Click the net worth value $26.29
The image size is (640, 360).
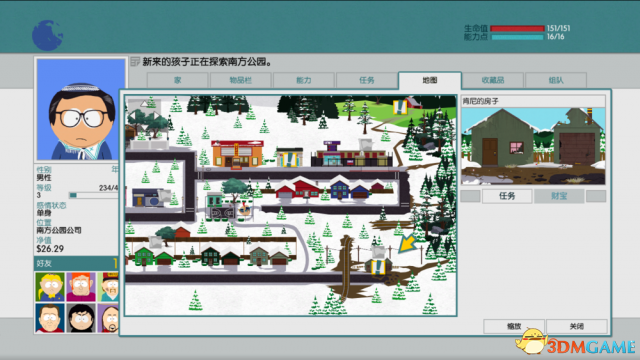click(50, 249)
